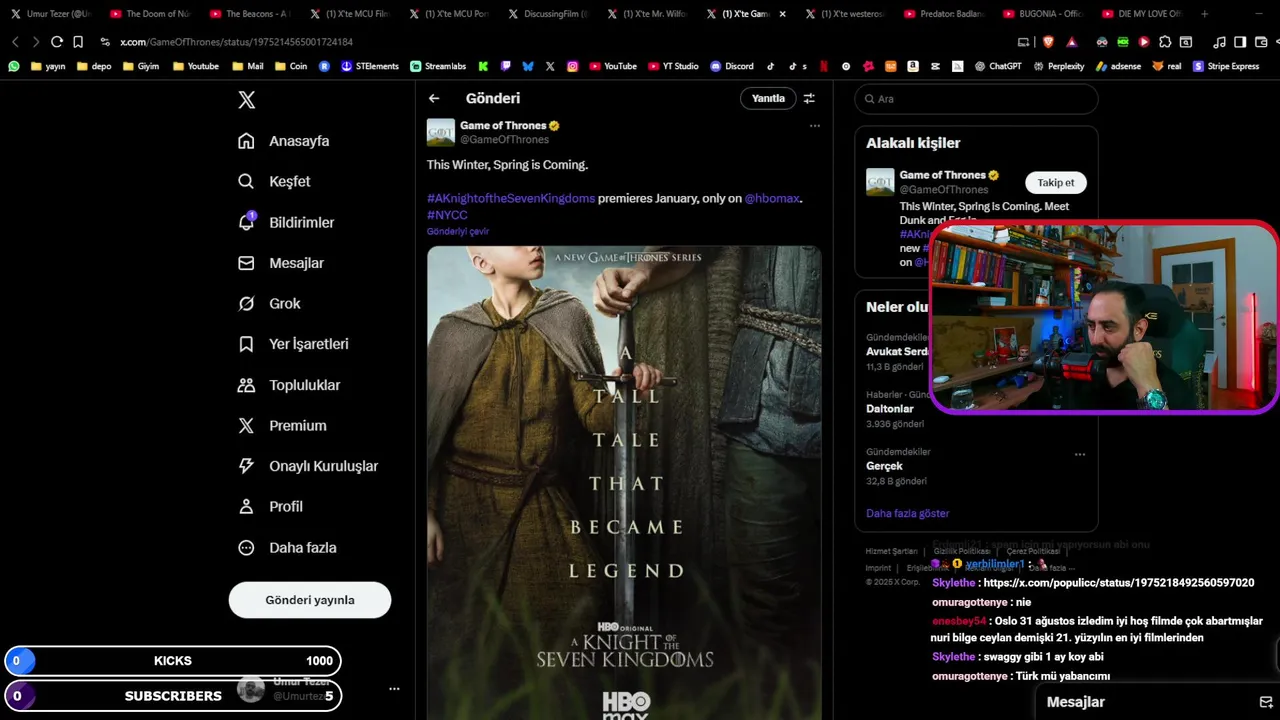Screen dimensions: 1280x720
Task: Open the @GameOfThrones handle in post
Action: click(504, 140)
